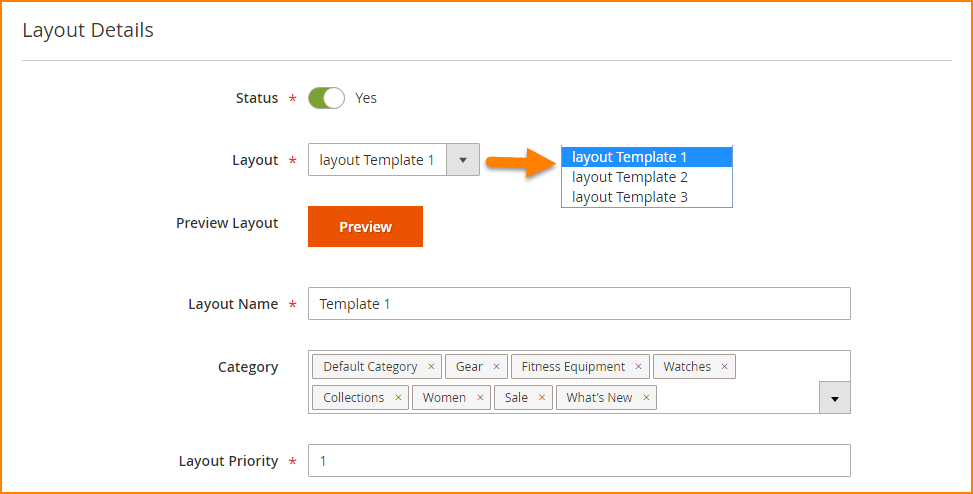
Task: Remove the What's New tag
Action: tap(646, 398)
